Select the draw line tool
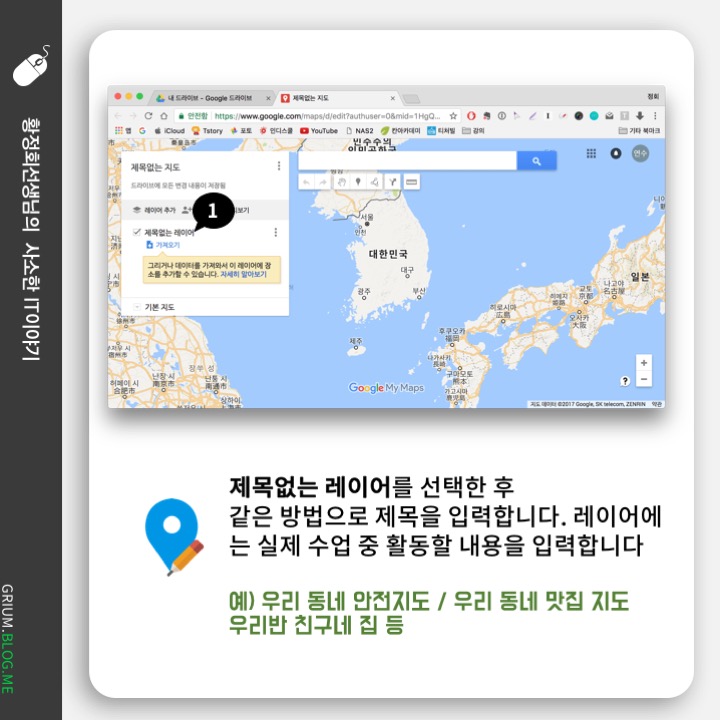The height and width of the screenshot is (720, 720). tap(373, 182)
